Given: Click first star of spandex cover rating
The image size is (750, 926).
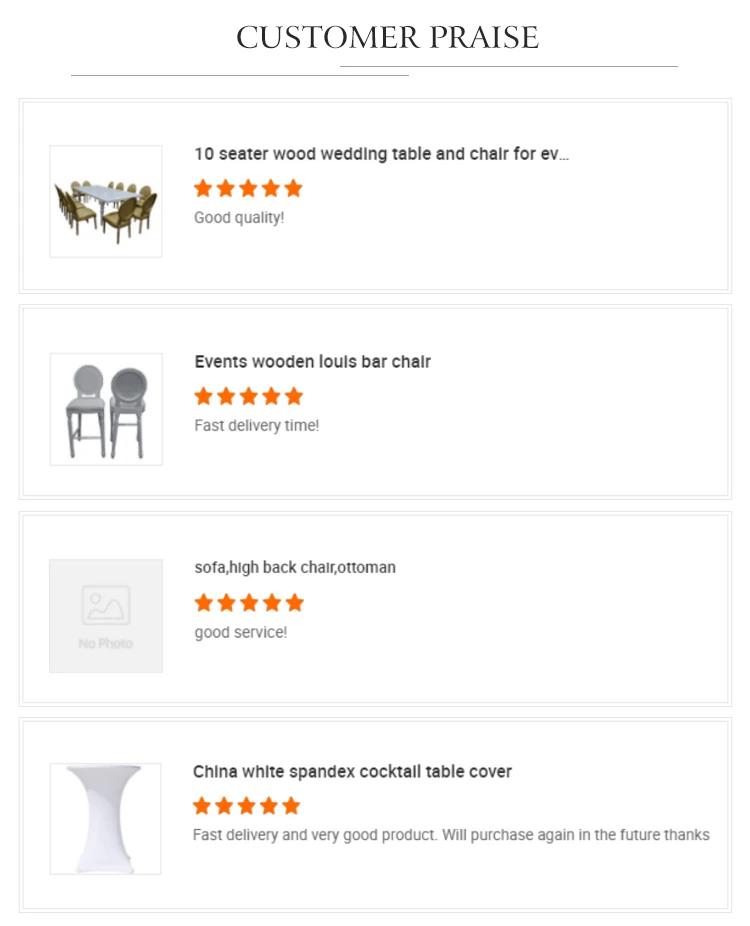Looking at the screenshot, I should tap(202, 806).
